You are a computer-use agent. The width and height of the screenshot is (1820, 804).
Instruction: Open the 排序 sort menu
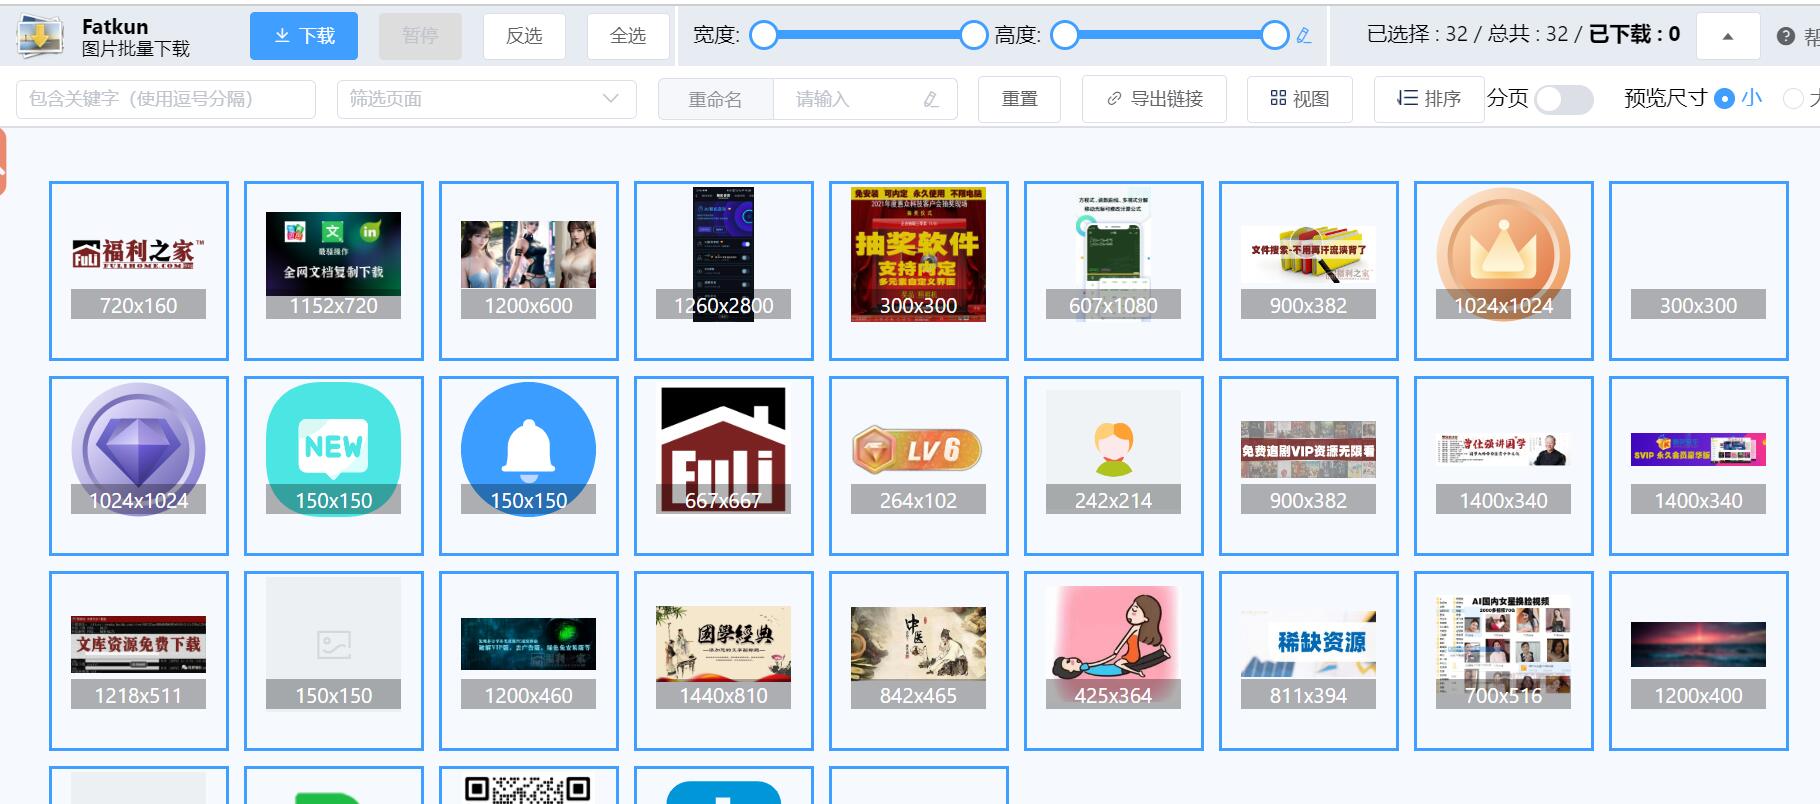[1429, 99]
